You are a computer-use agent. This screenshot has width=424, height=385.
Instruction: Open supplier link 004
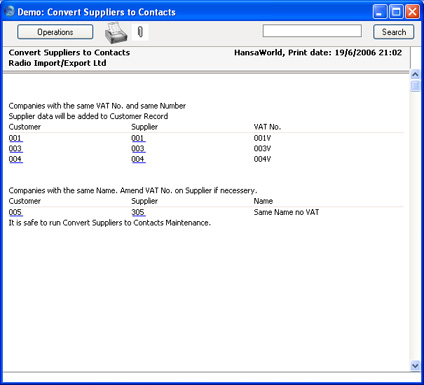[138, 159]
